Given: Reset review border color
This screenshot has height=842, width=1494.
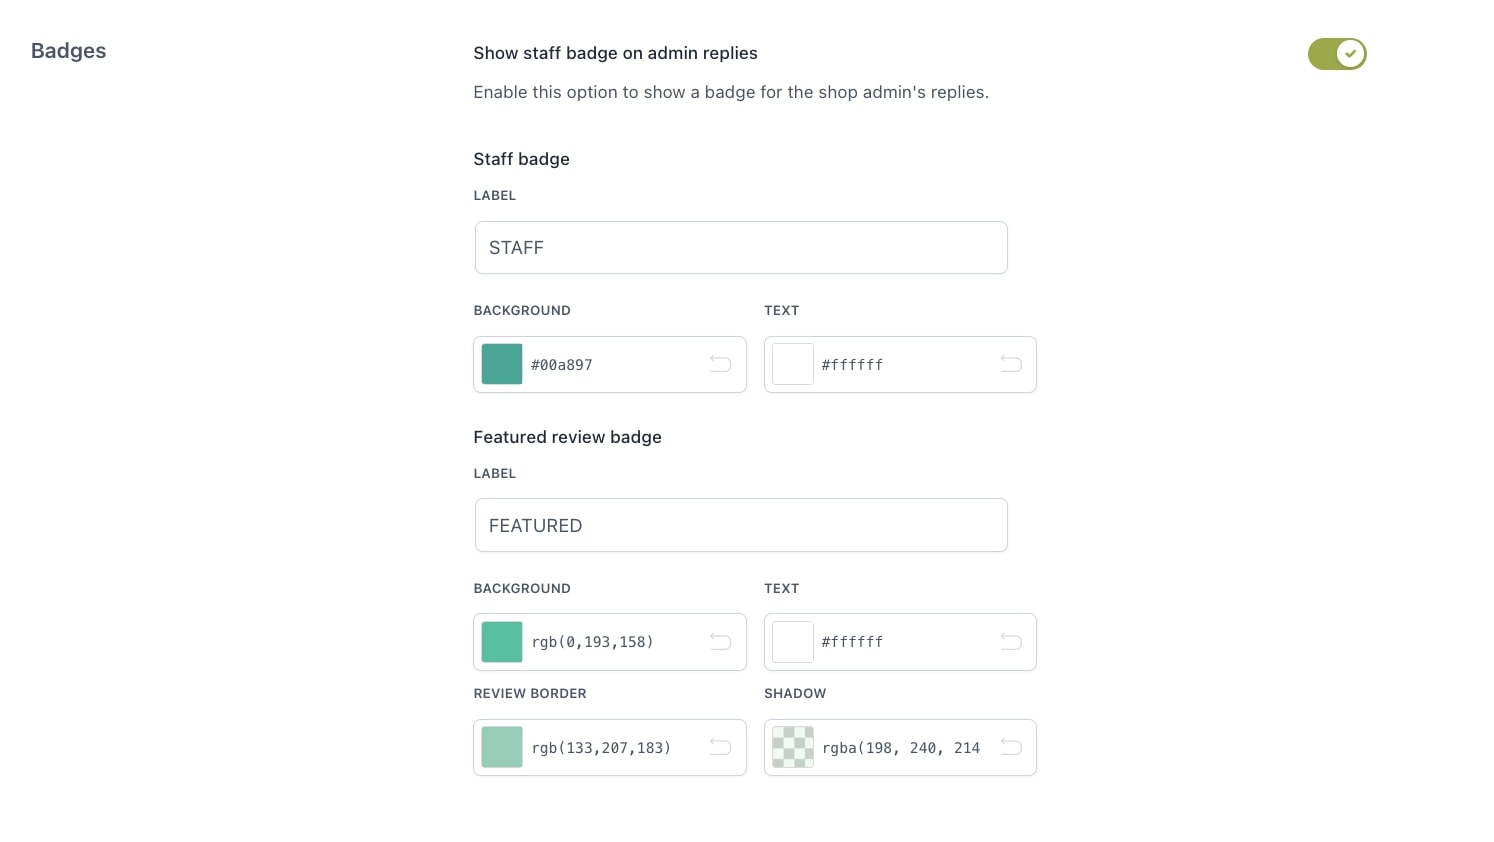Looking at the screenshot, I should point(720,747).
